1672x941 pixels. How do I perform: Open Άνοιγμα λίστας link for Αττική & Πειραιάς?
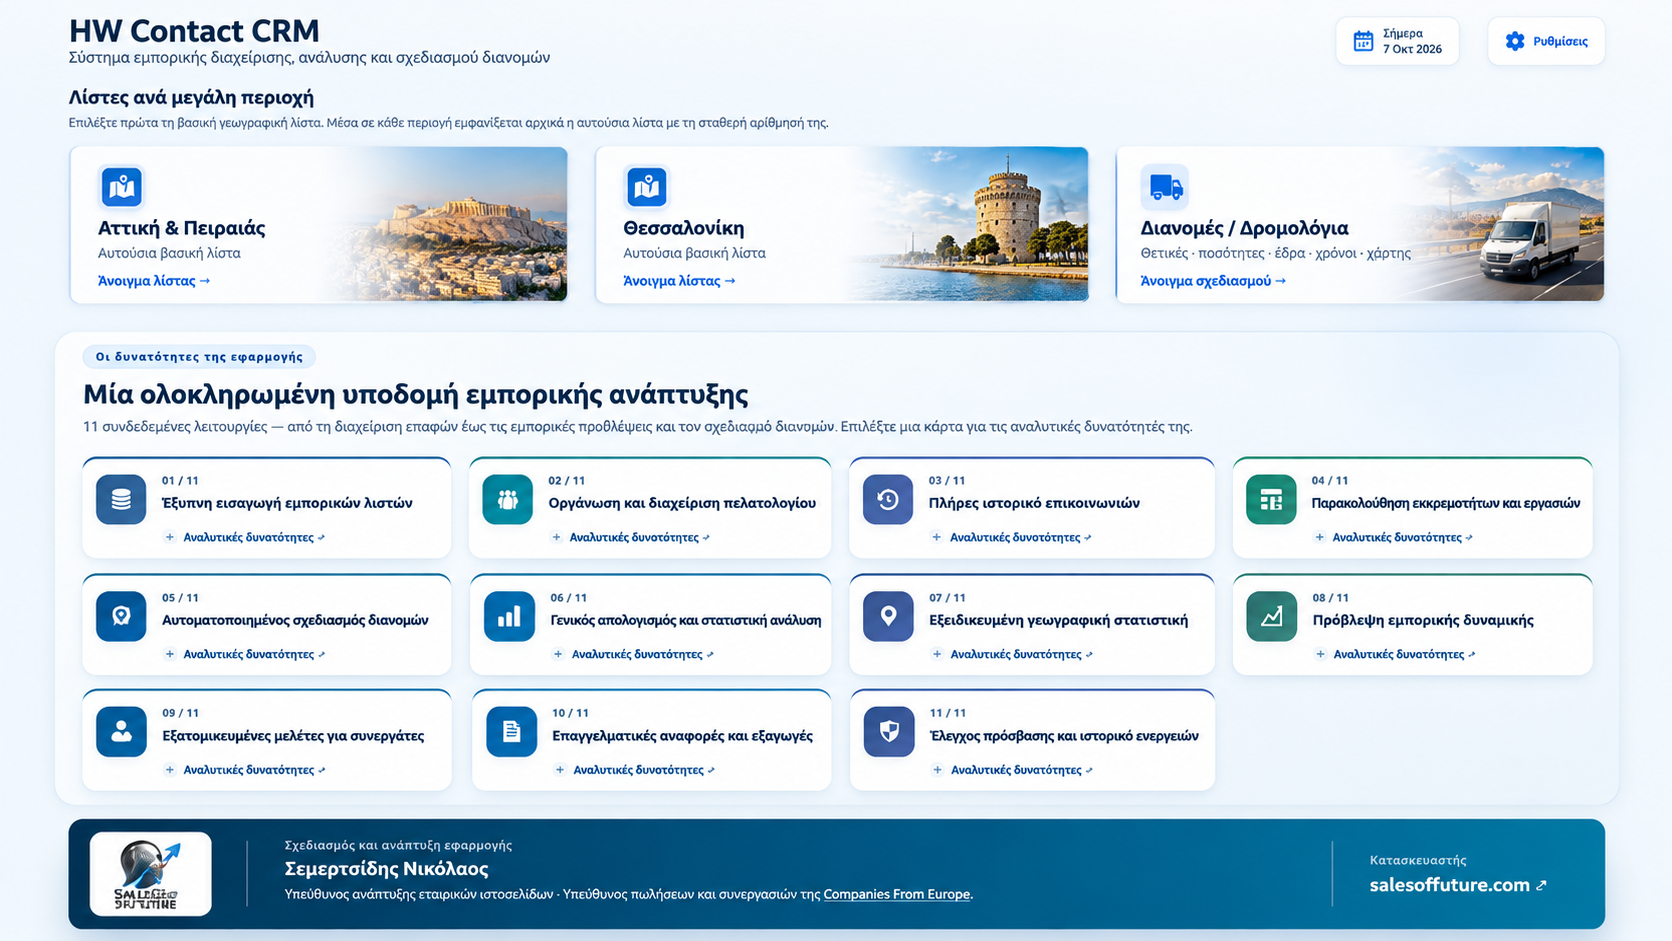click(154, 281)
